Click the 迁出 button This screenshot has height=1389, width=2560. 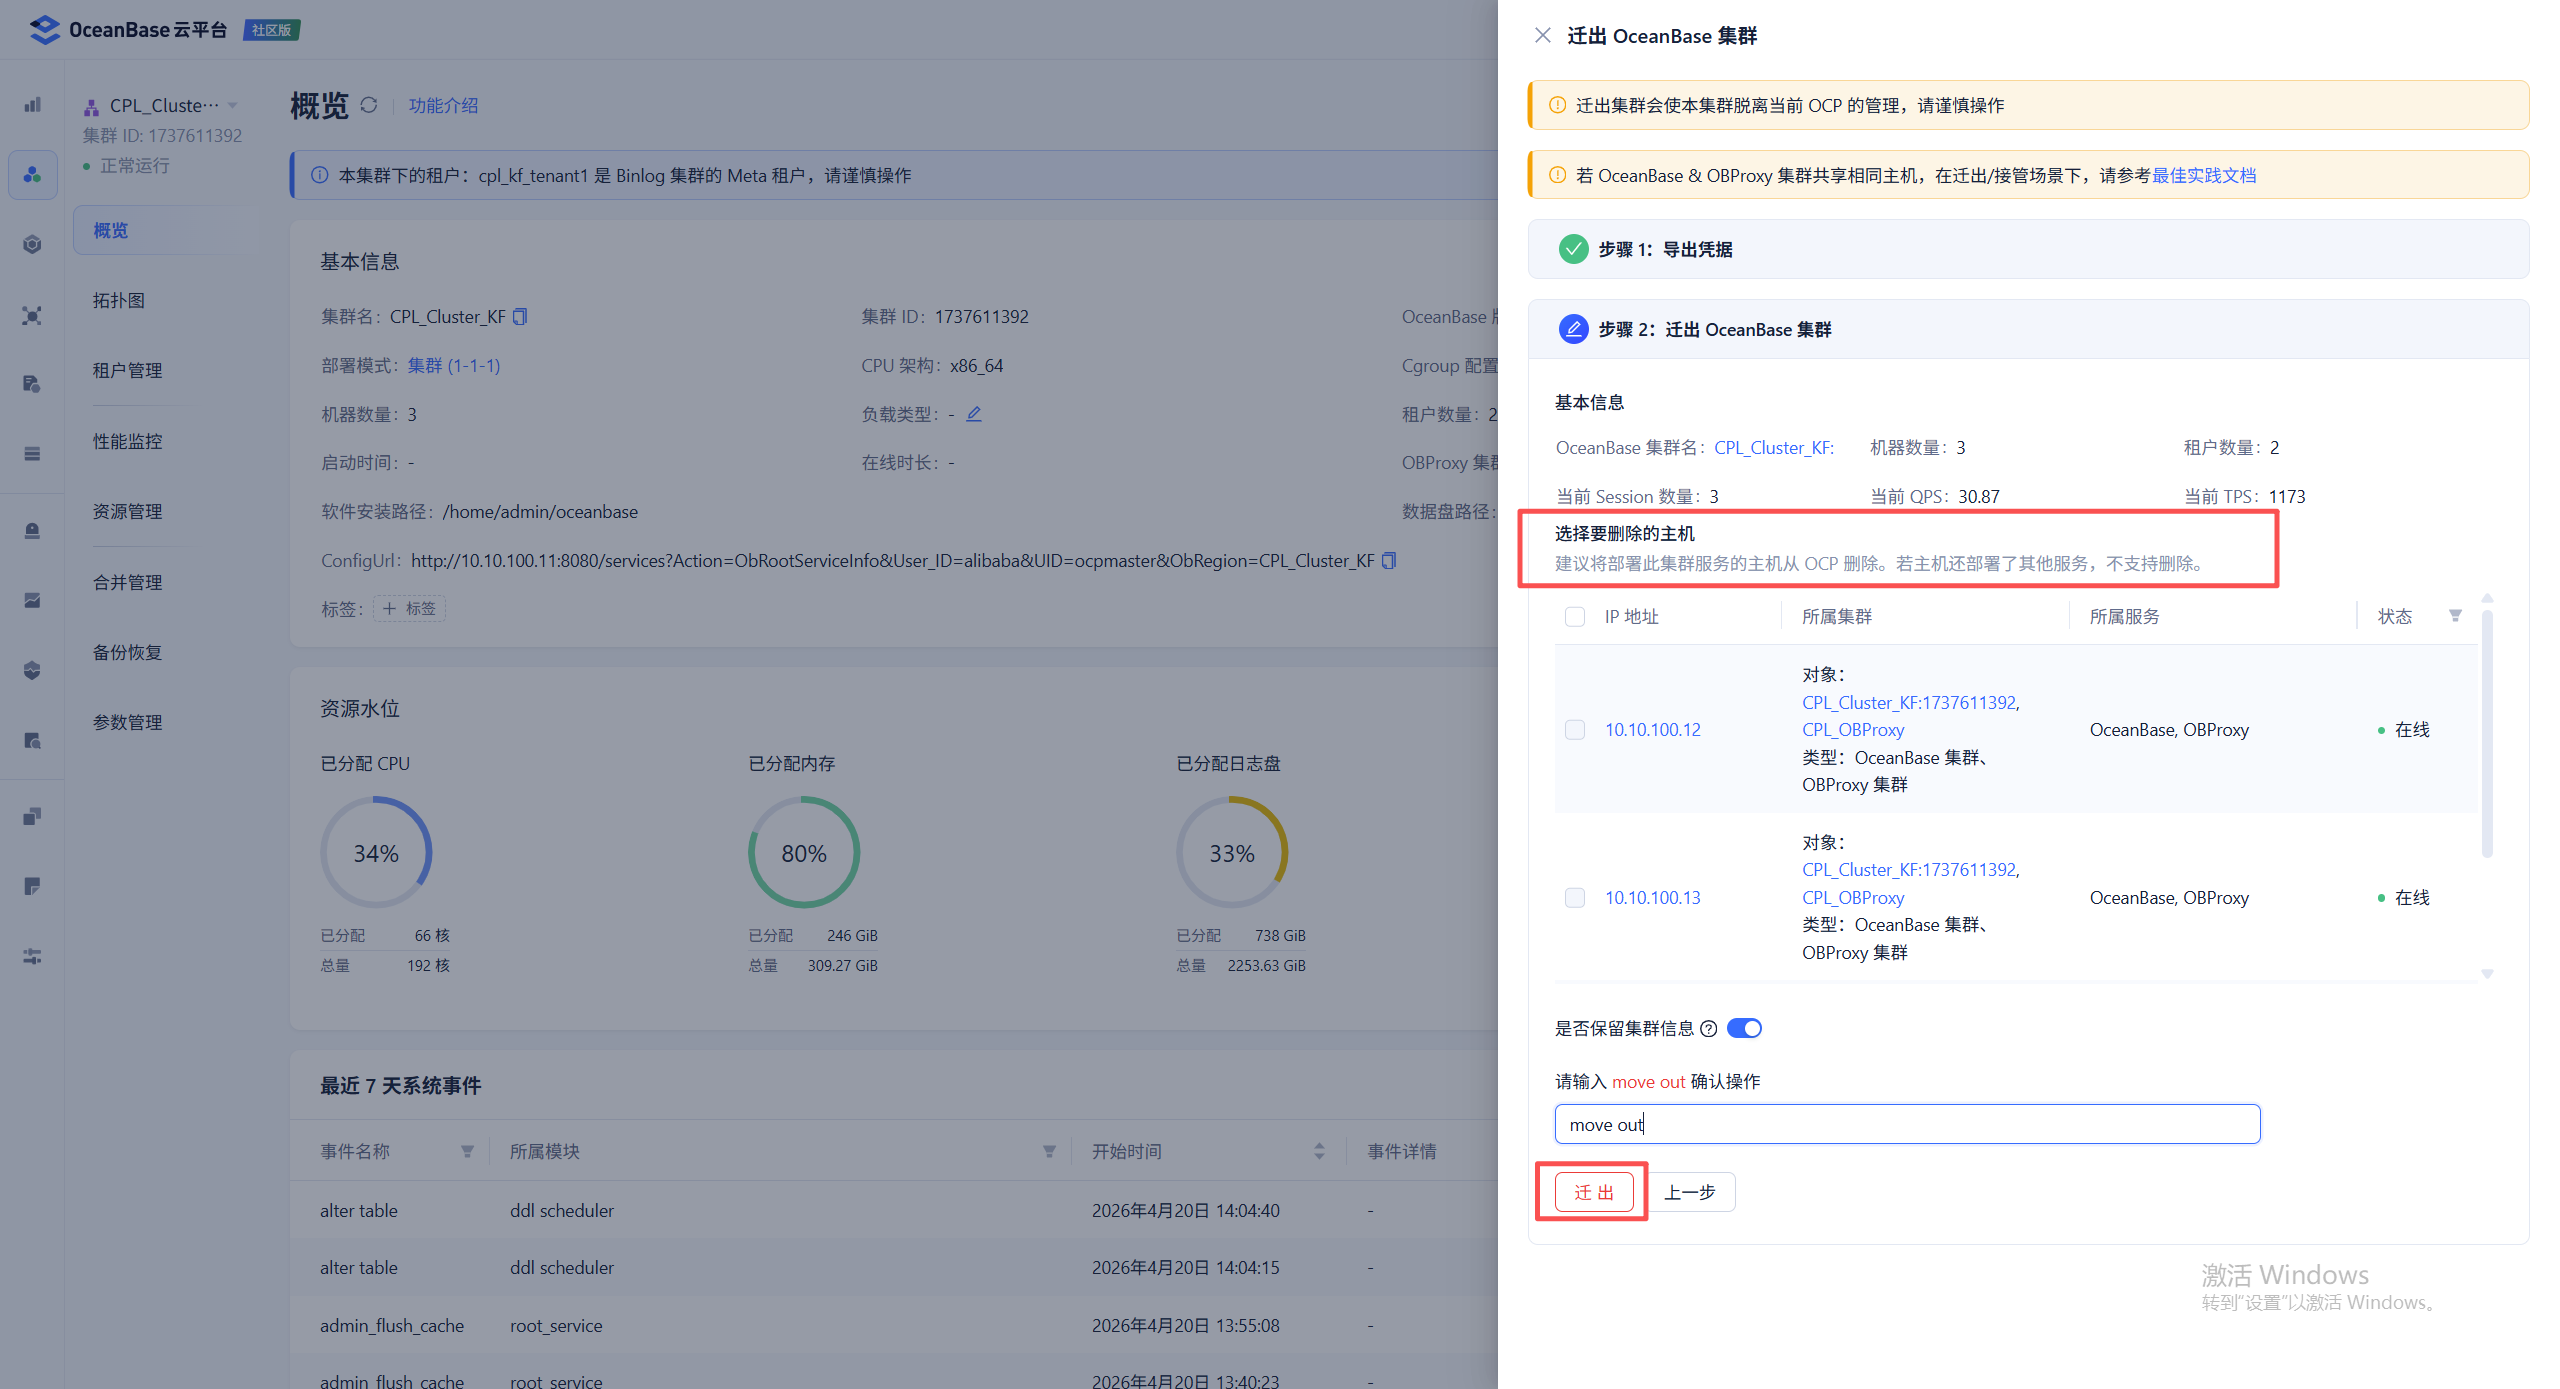coord(1593,1192)
